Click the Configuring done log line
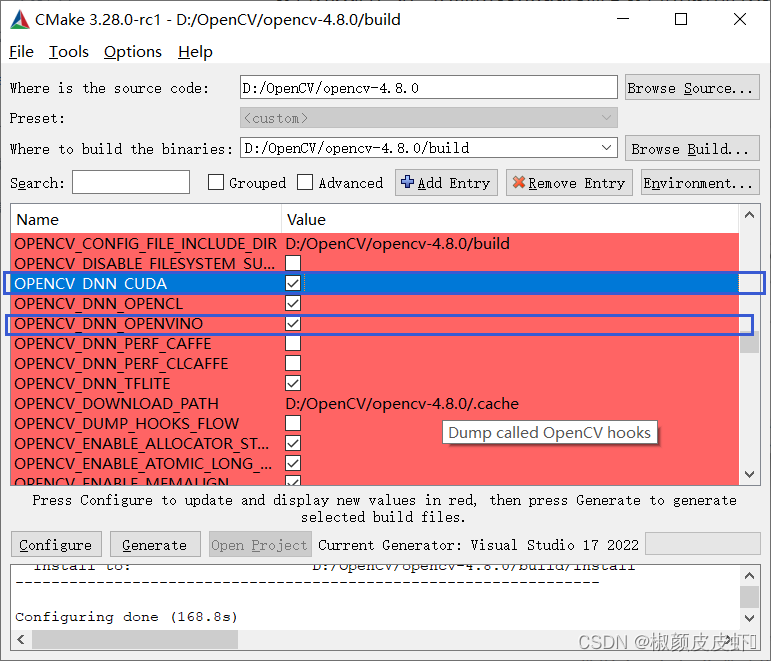Screen dimensions: 771x661 click(x=126, y=617)
